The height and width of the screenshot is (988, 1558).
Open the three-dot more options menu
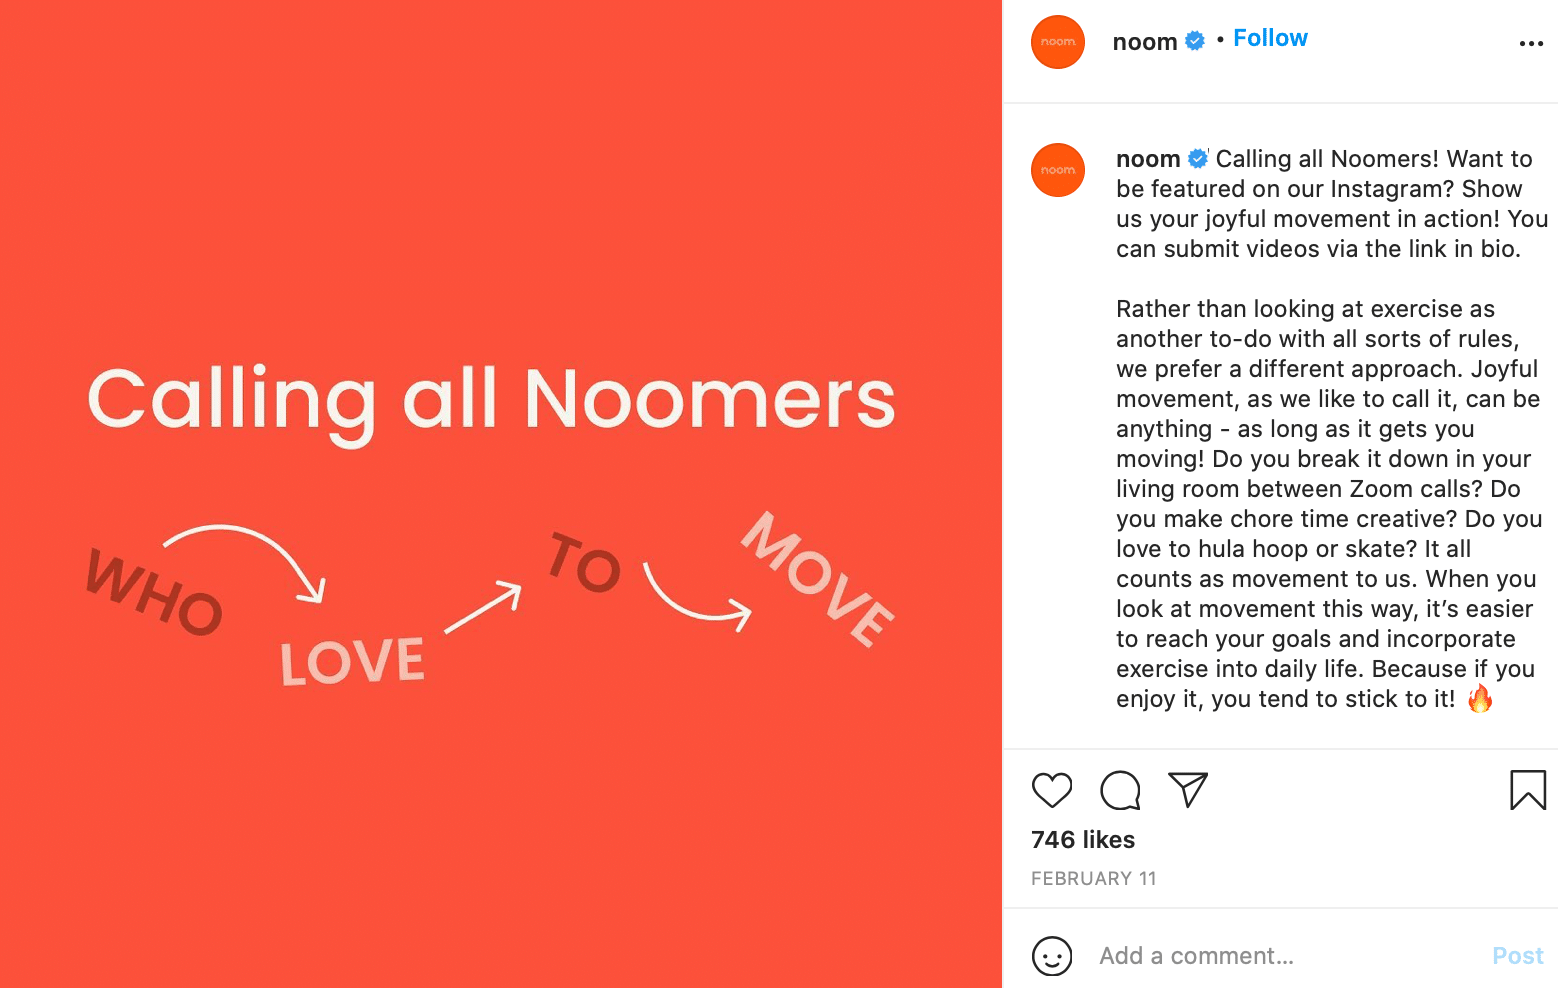tap(1531, 44)
